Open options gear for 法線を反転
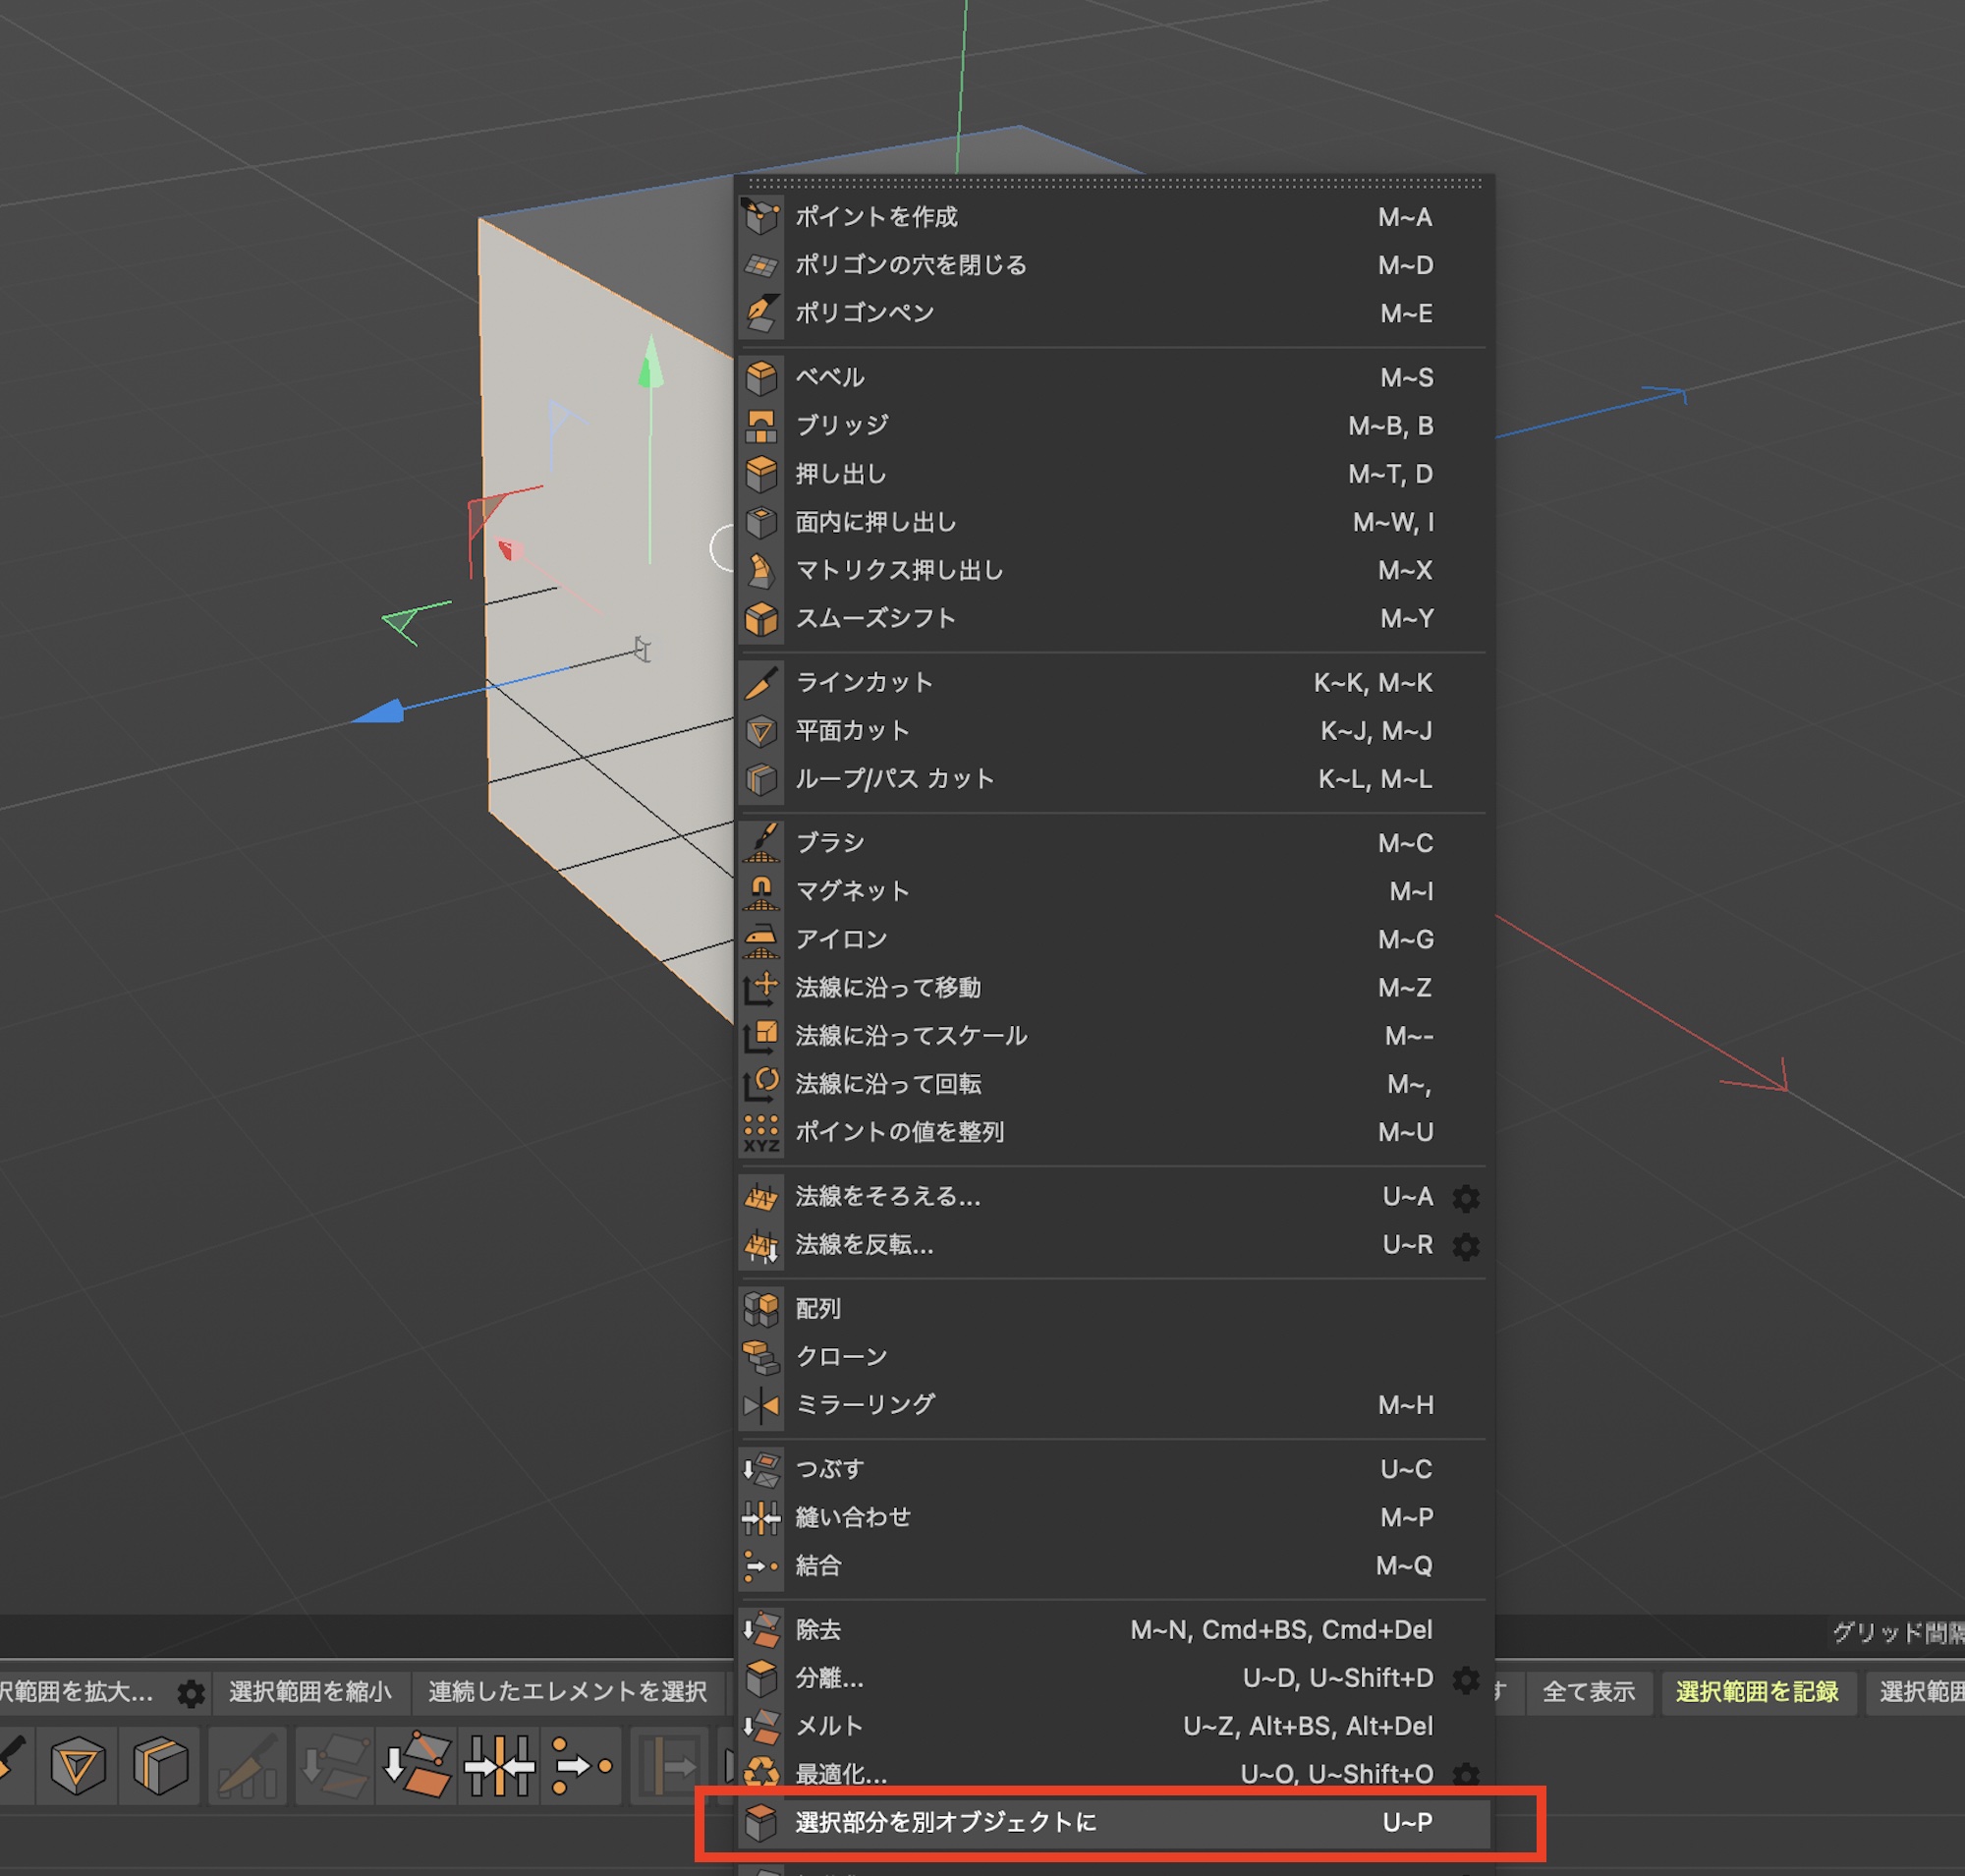1965x1876 pixels. click(x=1465, y=1245)
